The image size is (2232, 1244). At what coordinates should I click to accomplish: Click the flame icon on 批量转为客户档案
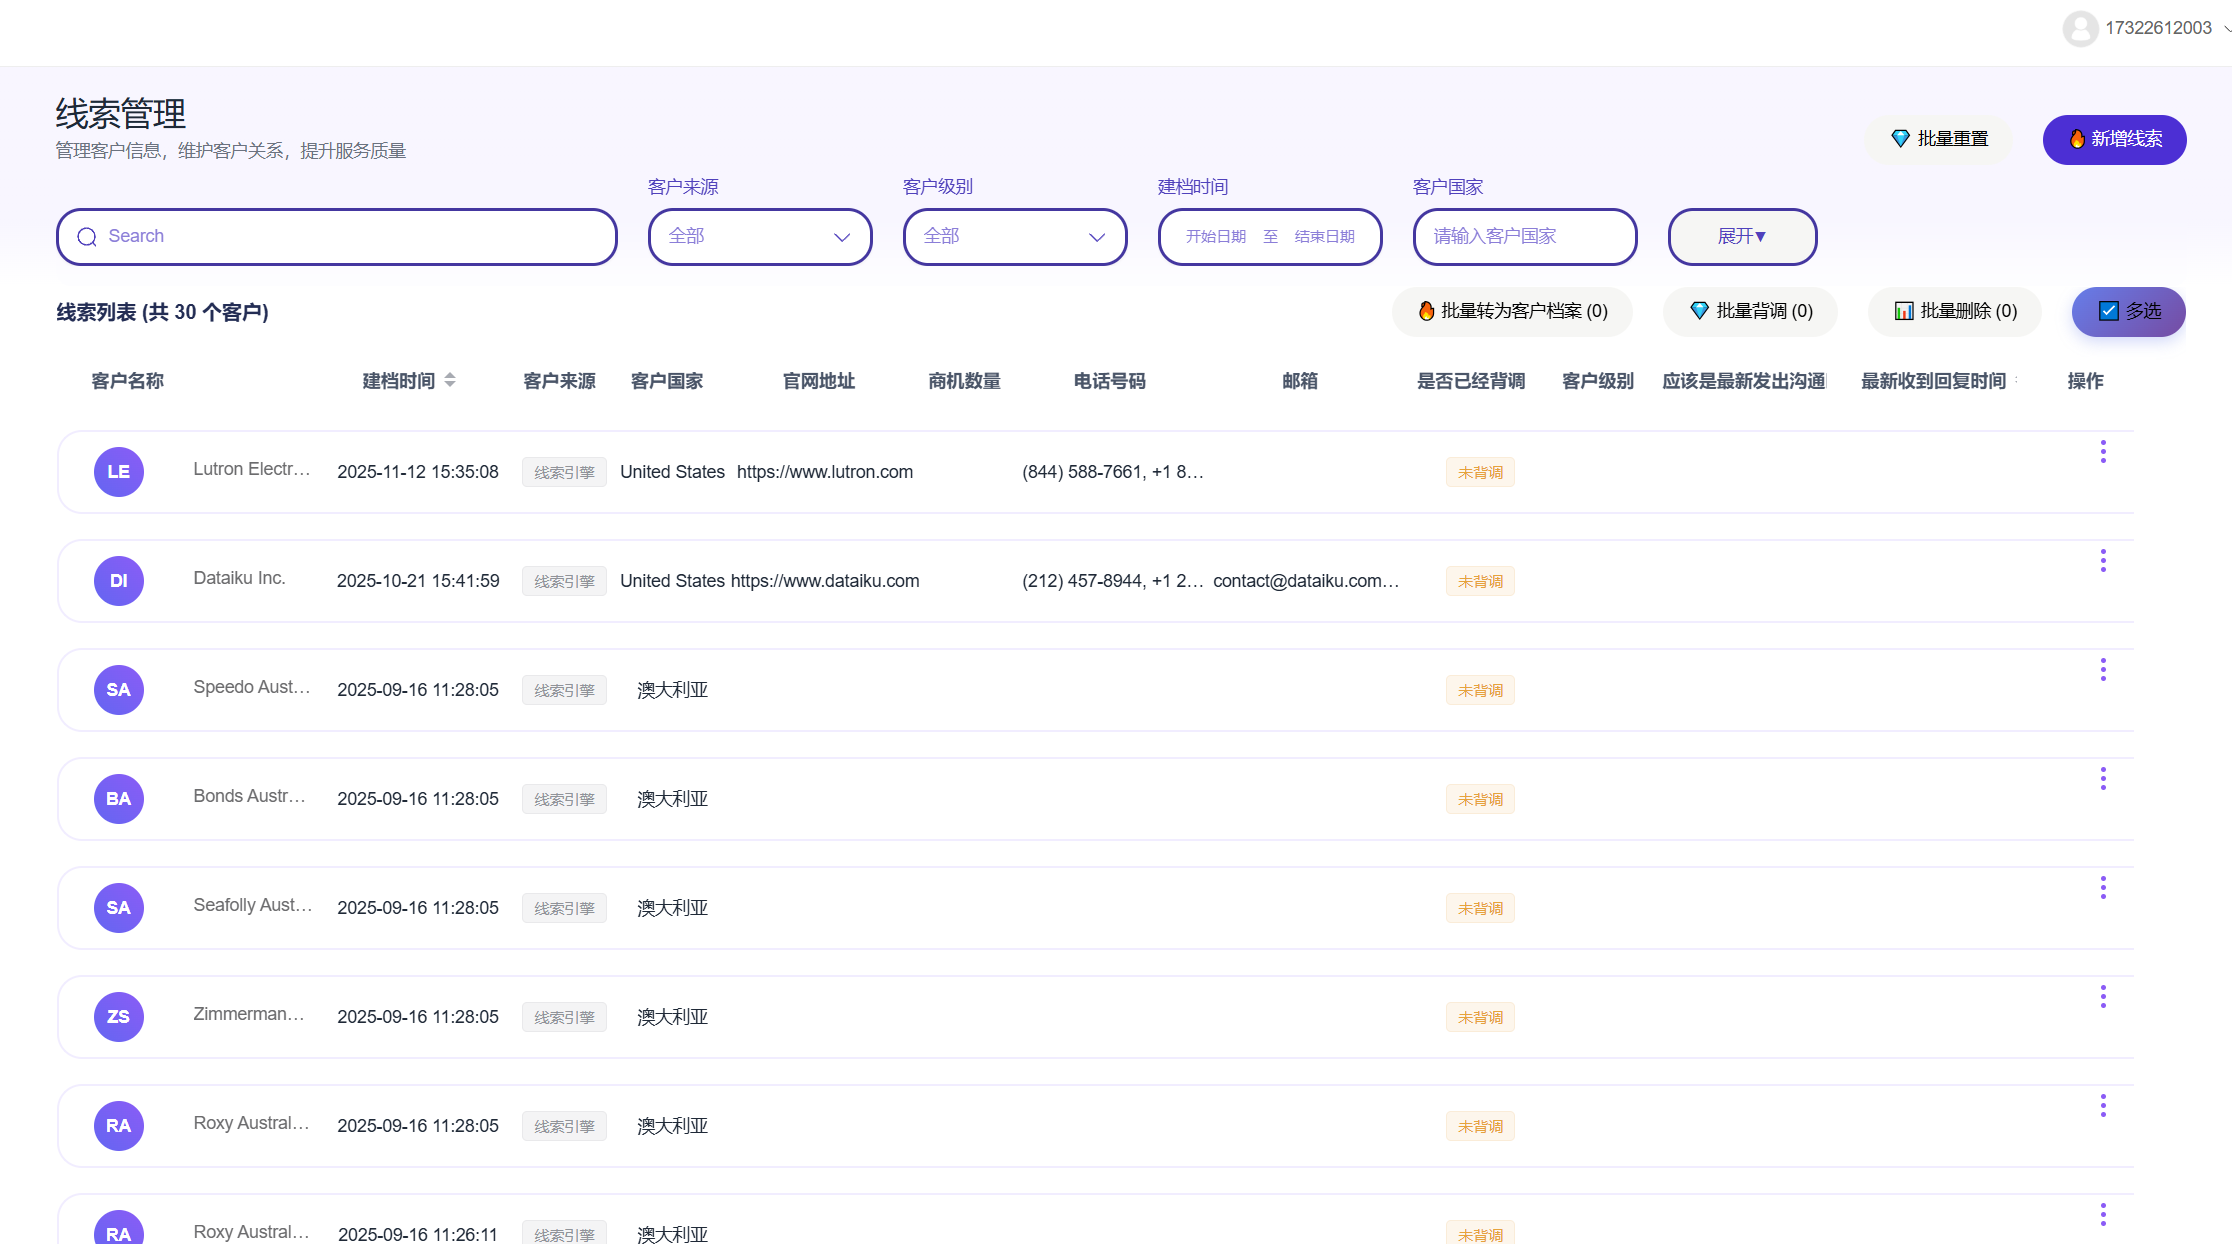[1427, 311]
